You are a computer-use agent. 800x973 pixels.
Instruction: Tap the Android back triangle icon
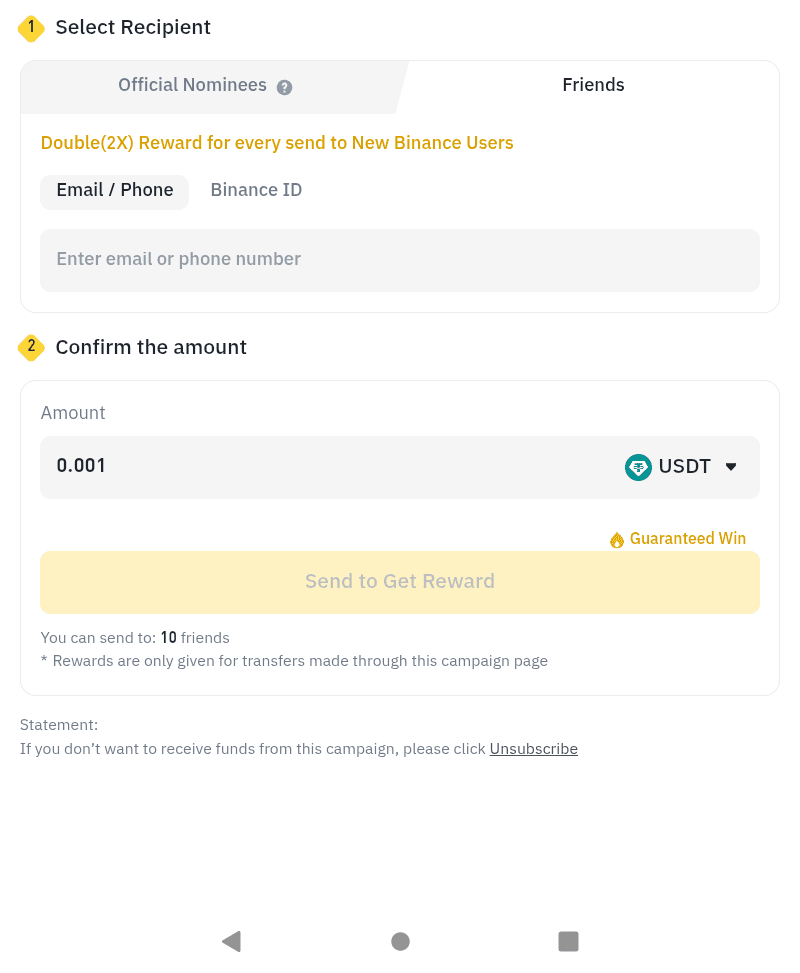(x=231, y=941)
